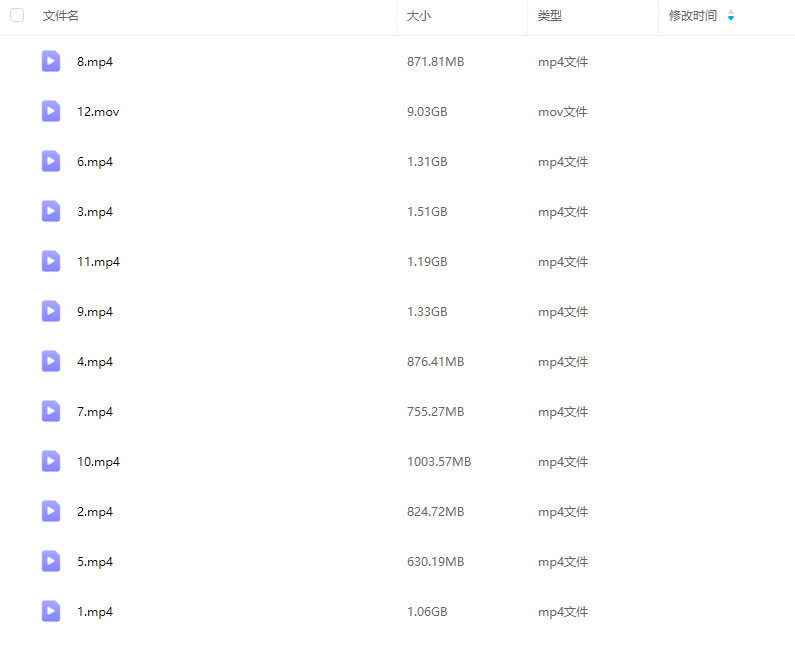Click the video icon beside 2.mp4
The height and width of the screenshot is (652, 795).
(51, 511)
